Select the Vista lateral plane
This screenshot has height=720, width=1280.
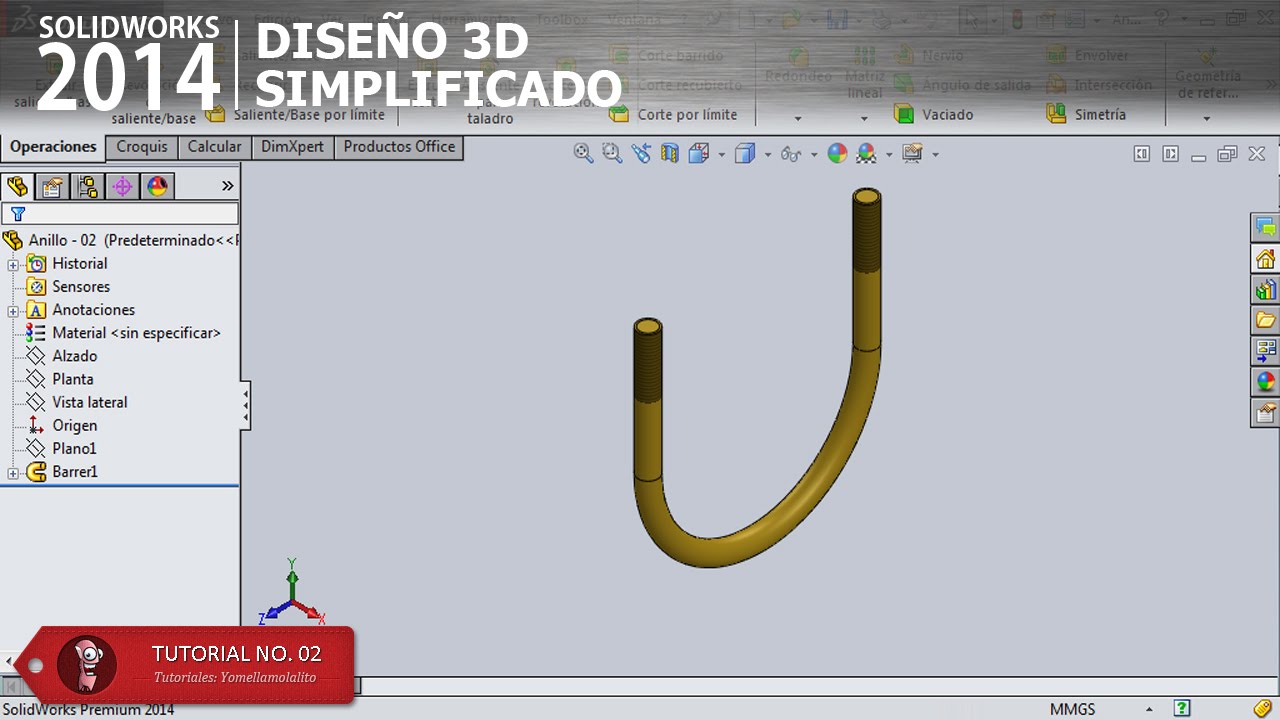(89, 402)
